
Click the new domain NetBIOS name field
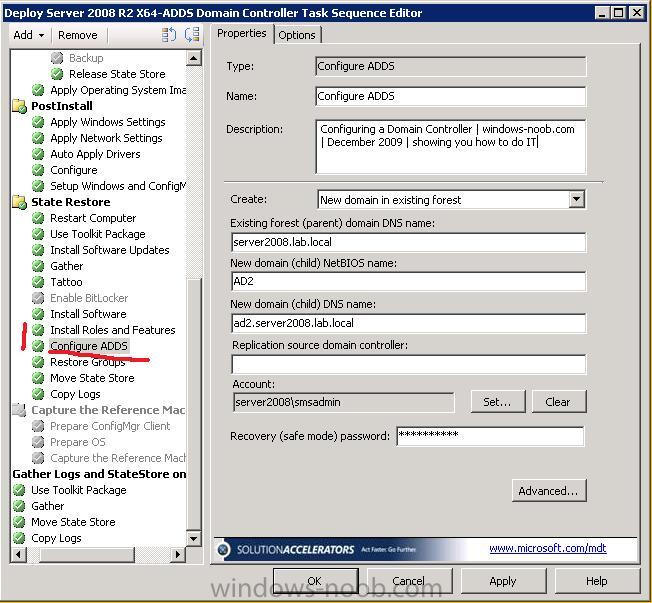[408, 281]
